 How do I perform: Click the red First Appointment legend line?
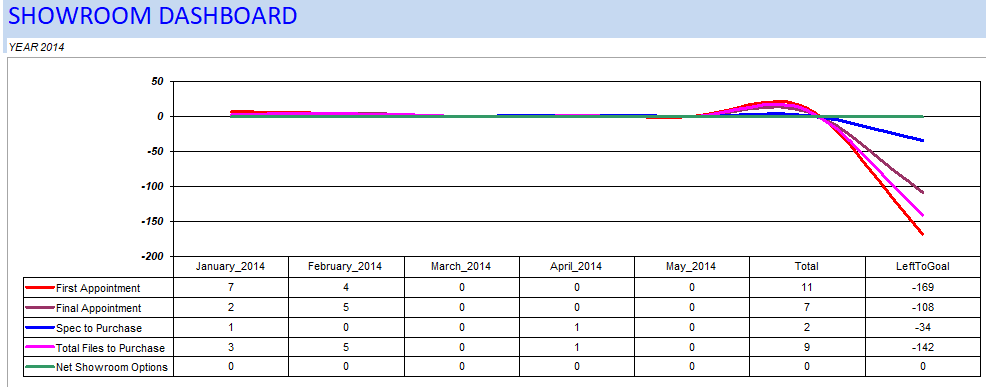40,288
